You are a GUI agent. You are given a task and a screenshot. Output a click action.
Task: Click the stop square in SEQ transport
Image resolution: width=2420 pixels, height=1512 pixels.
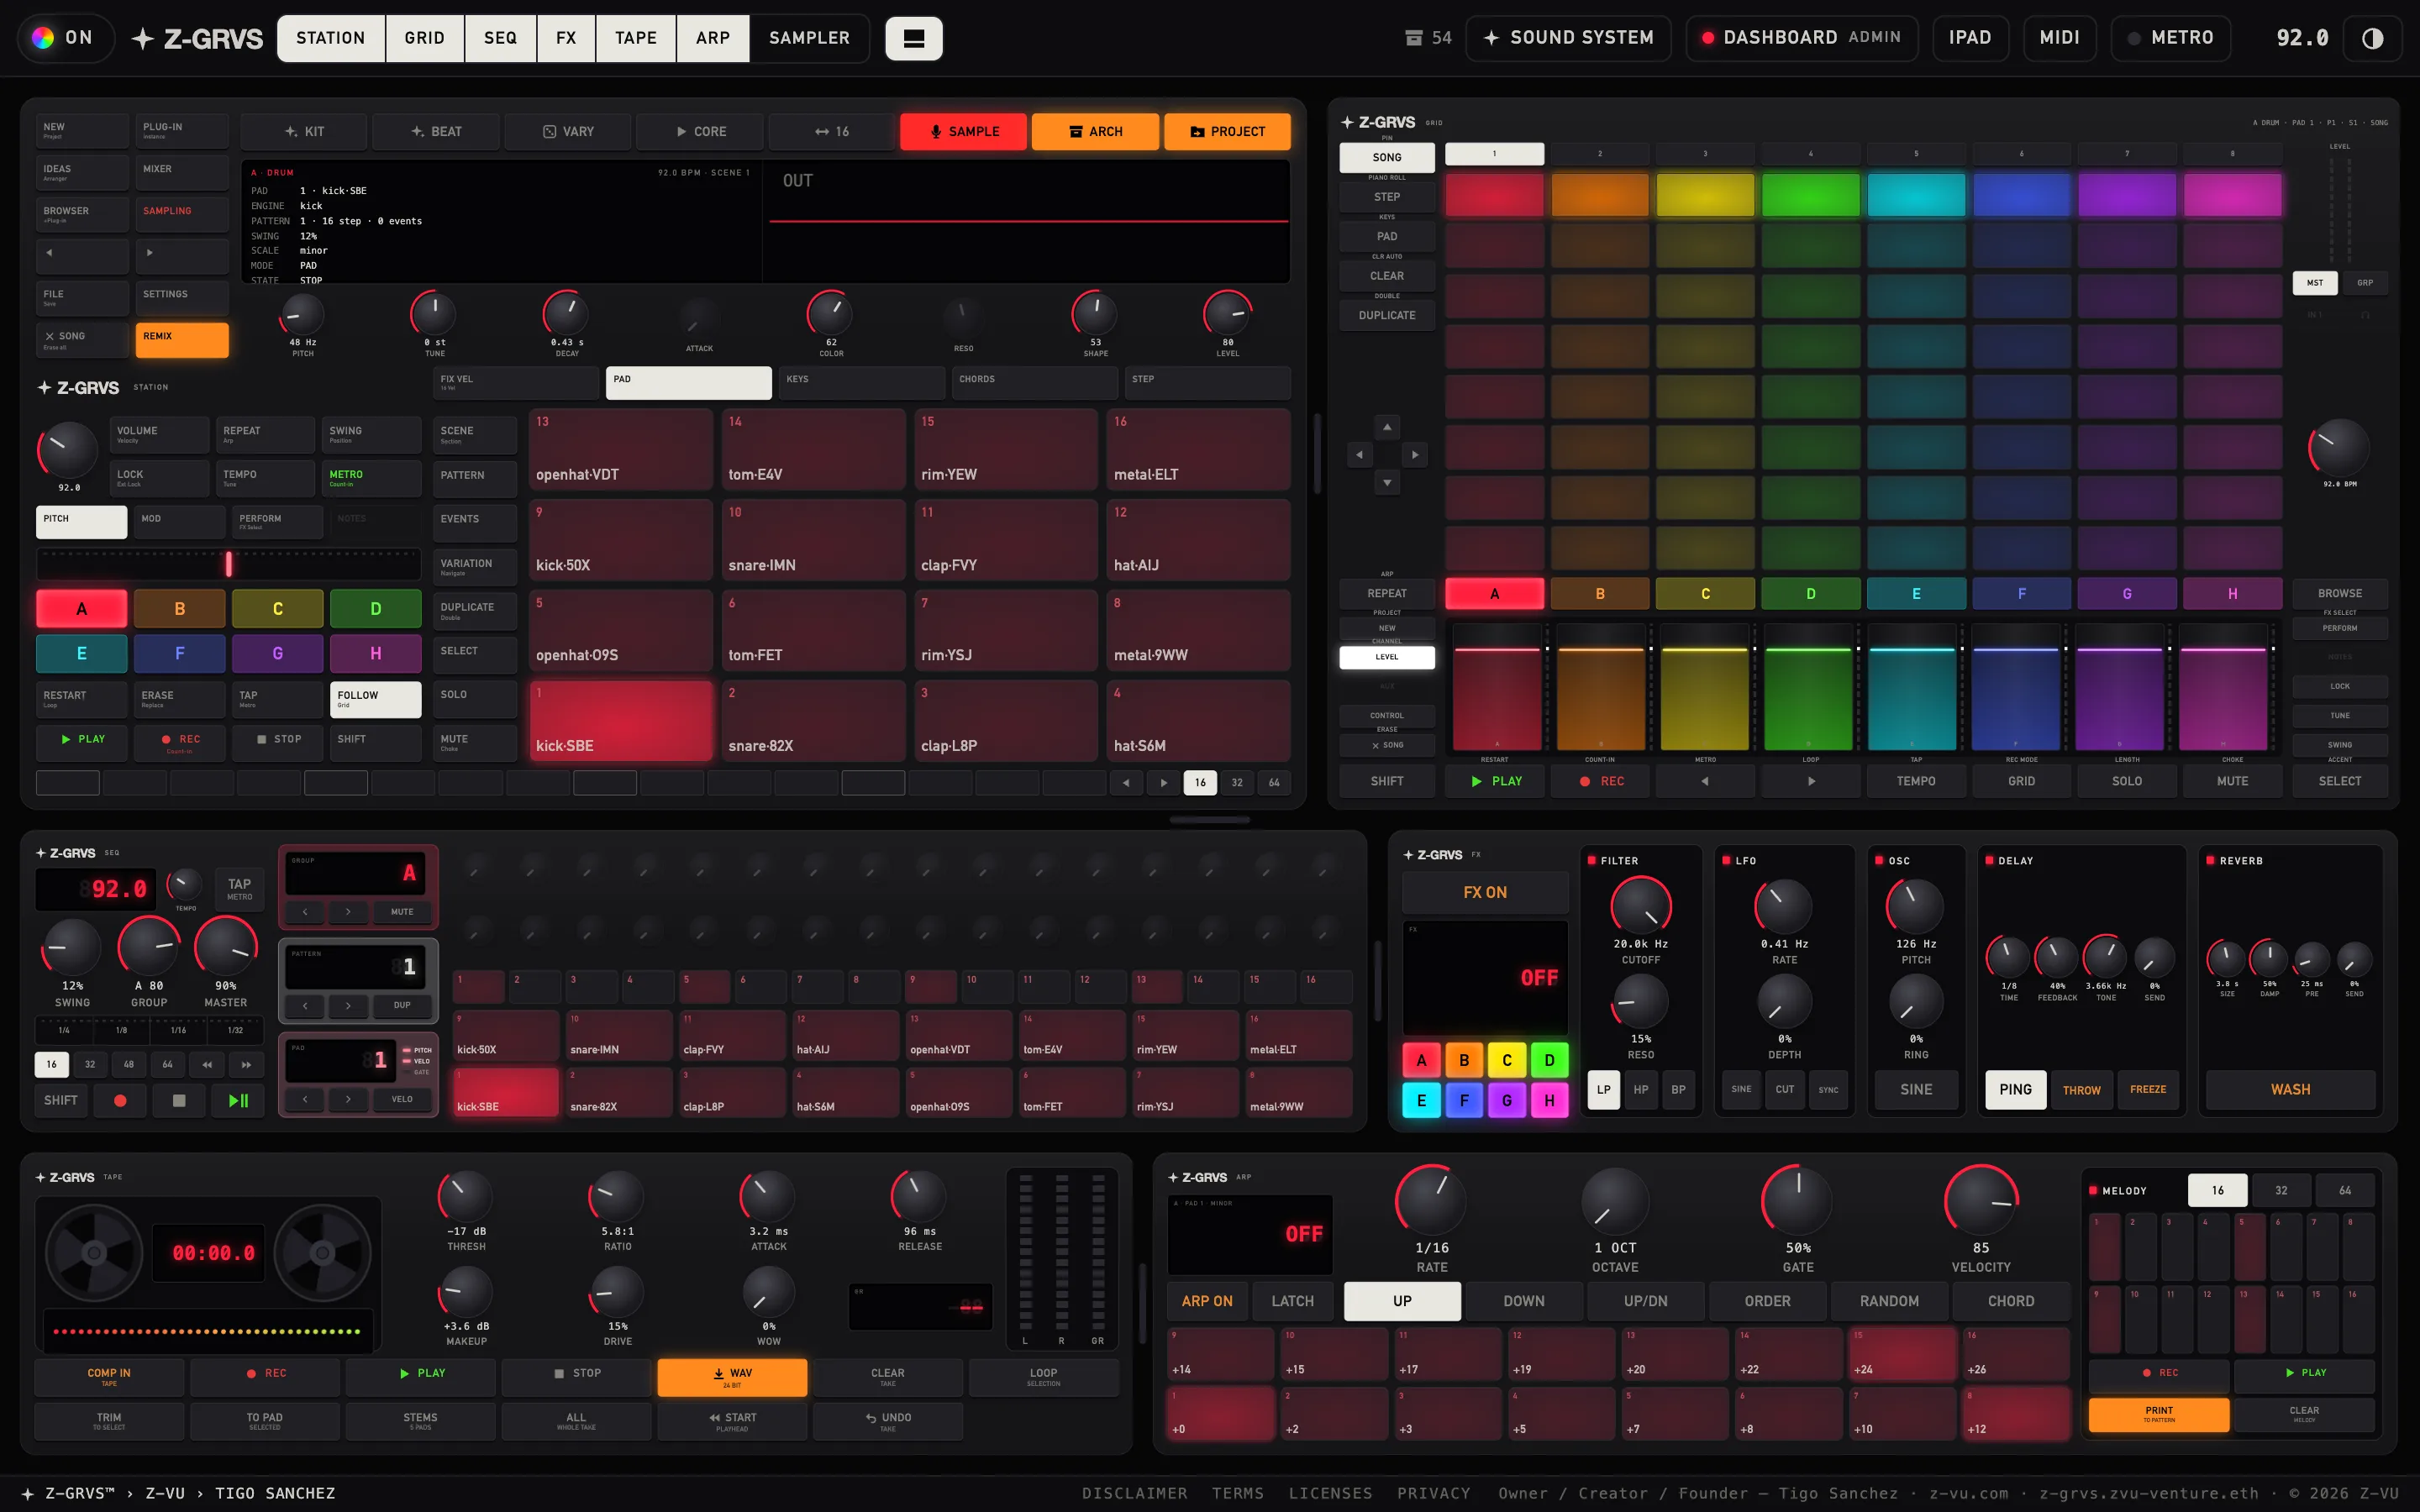[179, 1100]
